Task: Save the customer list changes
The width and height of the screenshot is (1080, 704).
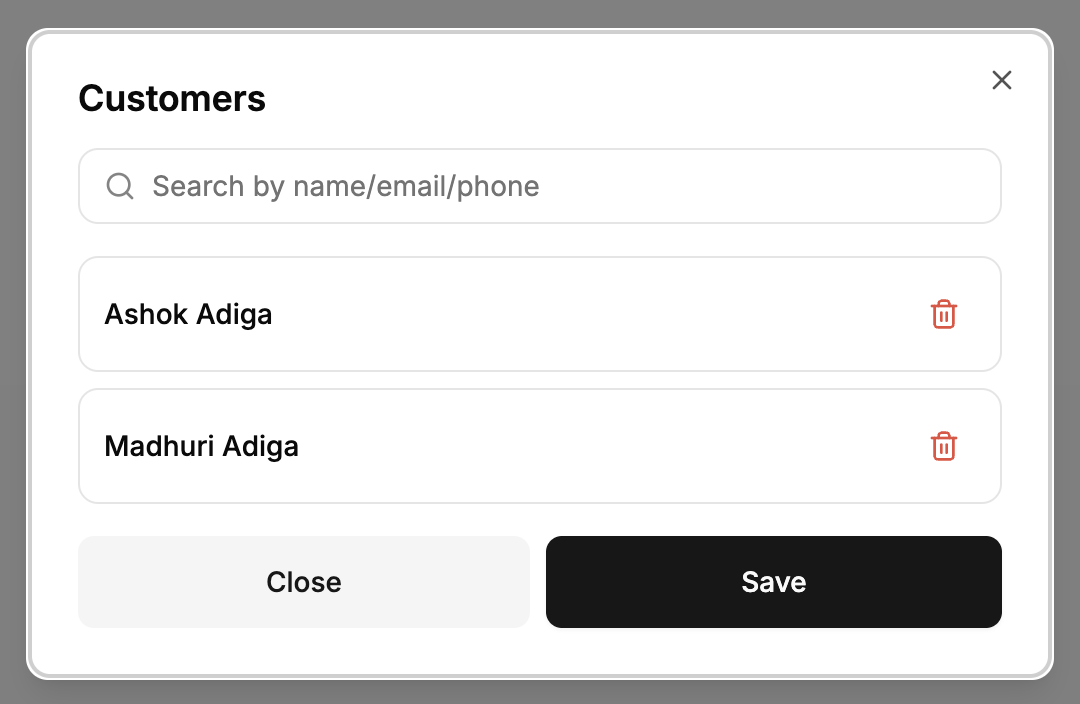Action: coord(773,582)
